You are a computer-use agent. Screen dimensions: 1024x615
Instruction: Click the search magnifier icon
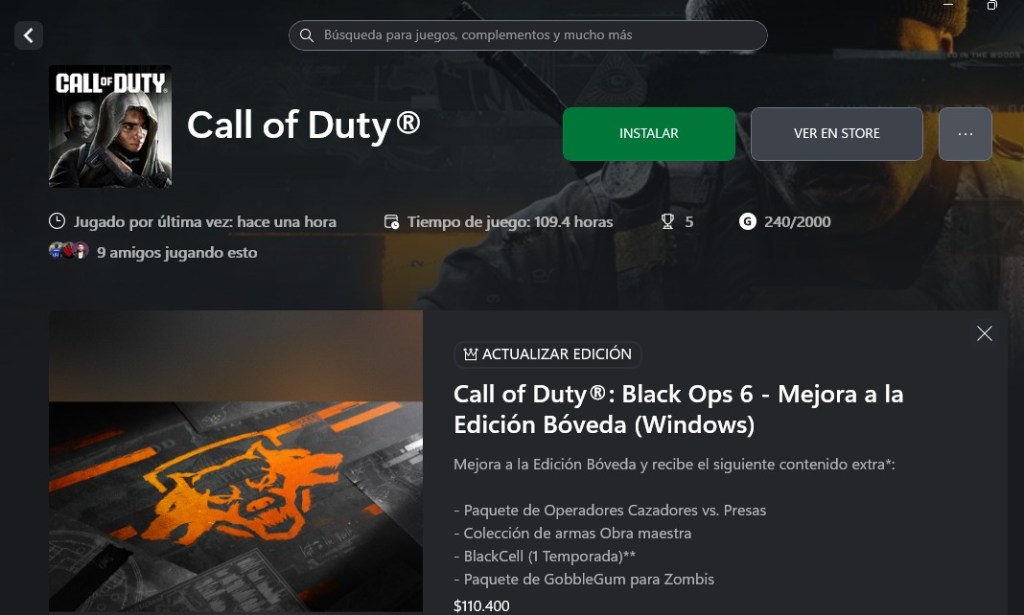pyautogui.click(x=306, y=35)
